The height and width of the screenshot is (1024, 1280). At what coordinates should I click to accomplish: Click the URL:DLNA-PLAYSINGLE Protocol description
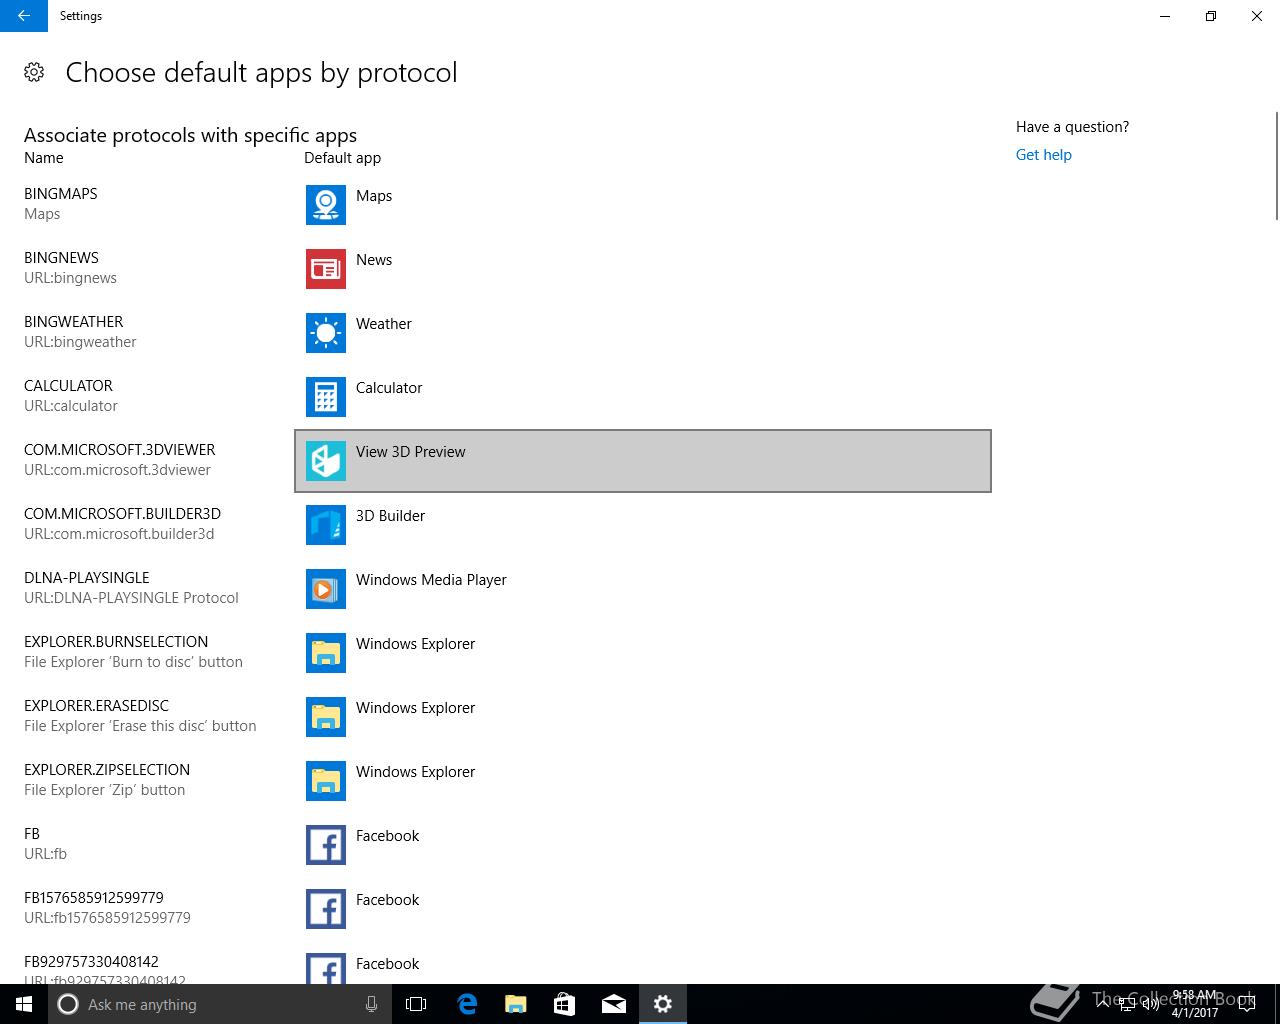pos(131,598)
